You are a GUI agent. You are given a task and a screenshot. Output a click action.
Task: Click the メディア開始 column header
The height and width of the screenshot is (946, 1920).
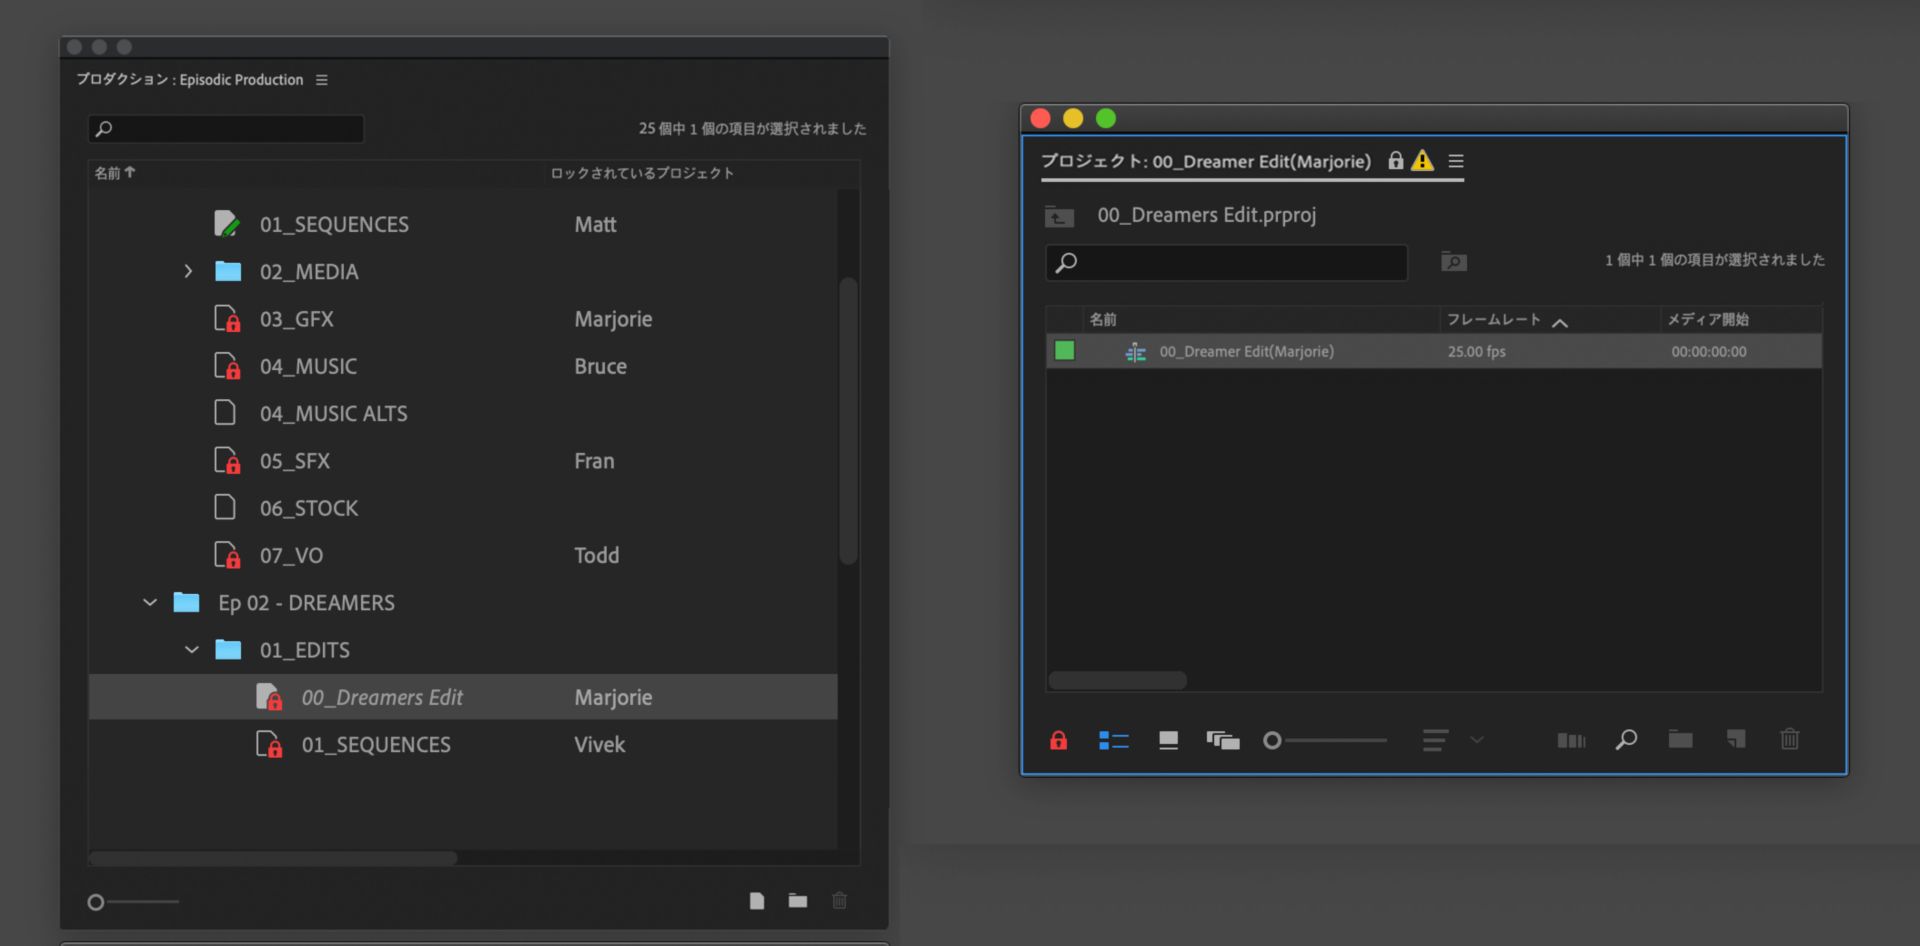[x=1708, y=319]
